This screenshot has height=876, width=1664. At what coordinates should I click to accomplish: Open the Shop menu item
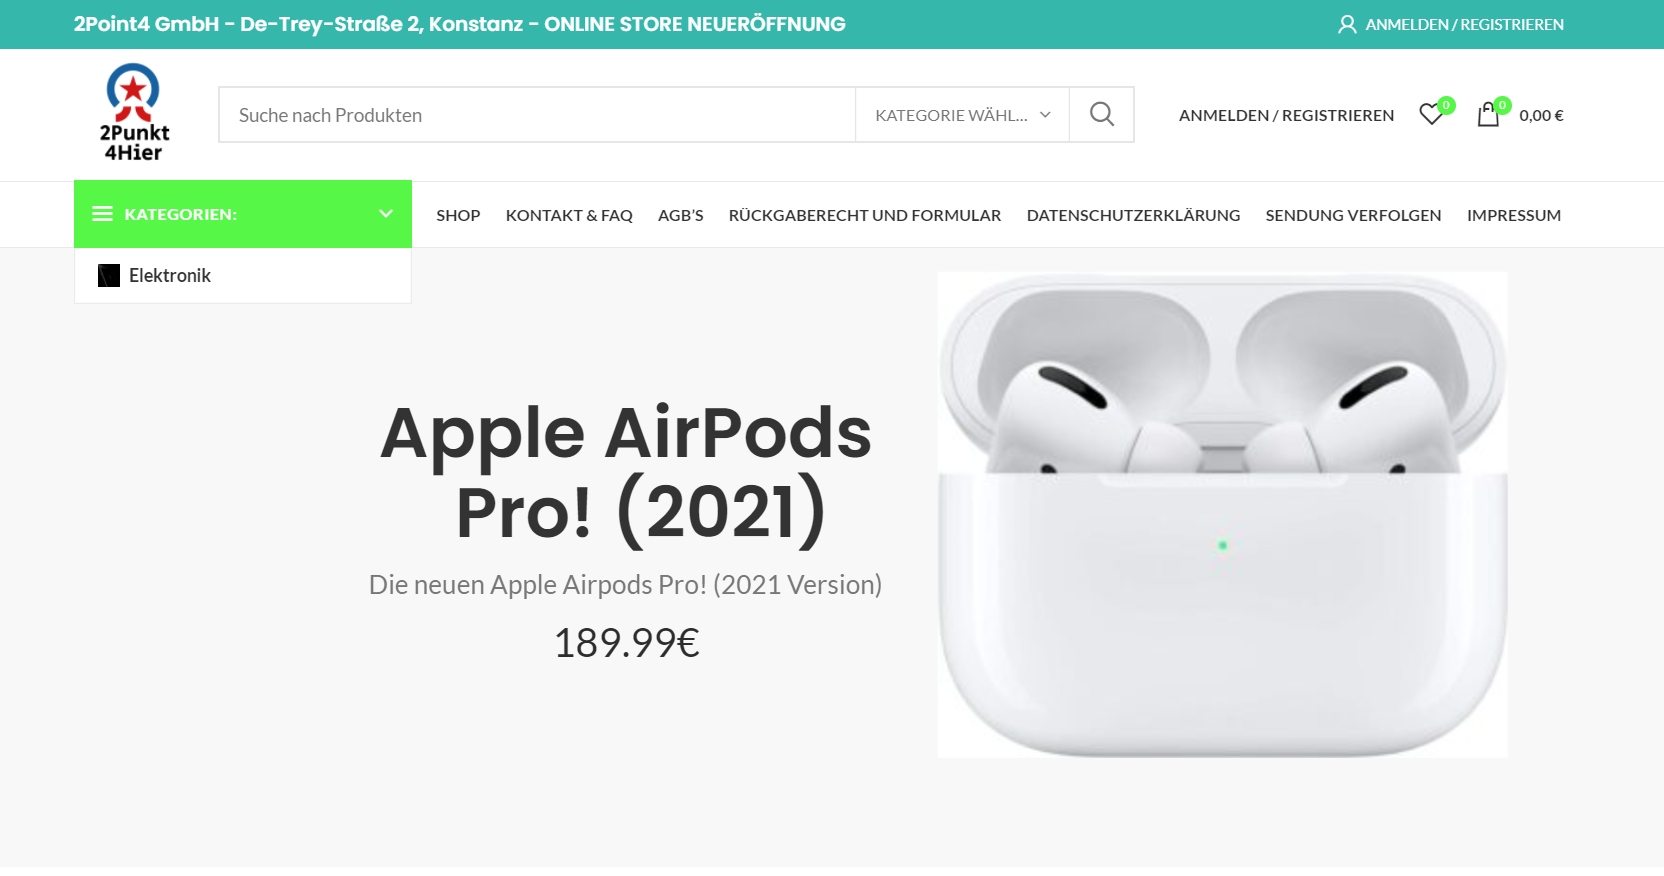[458, 215]
